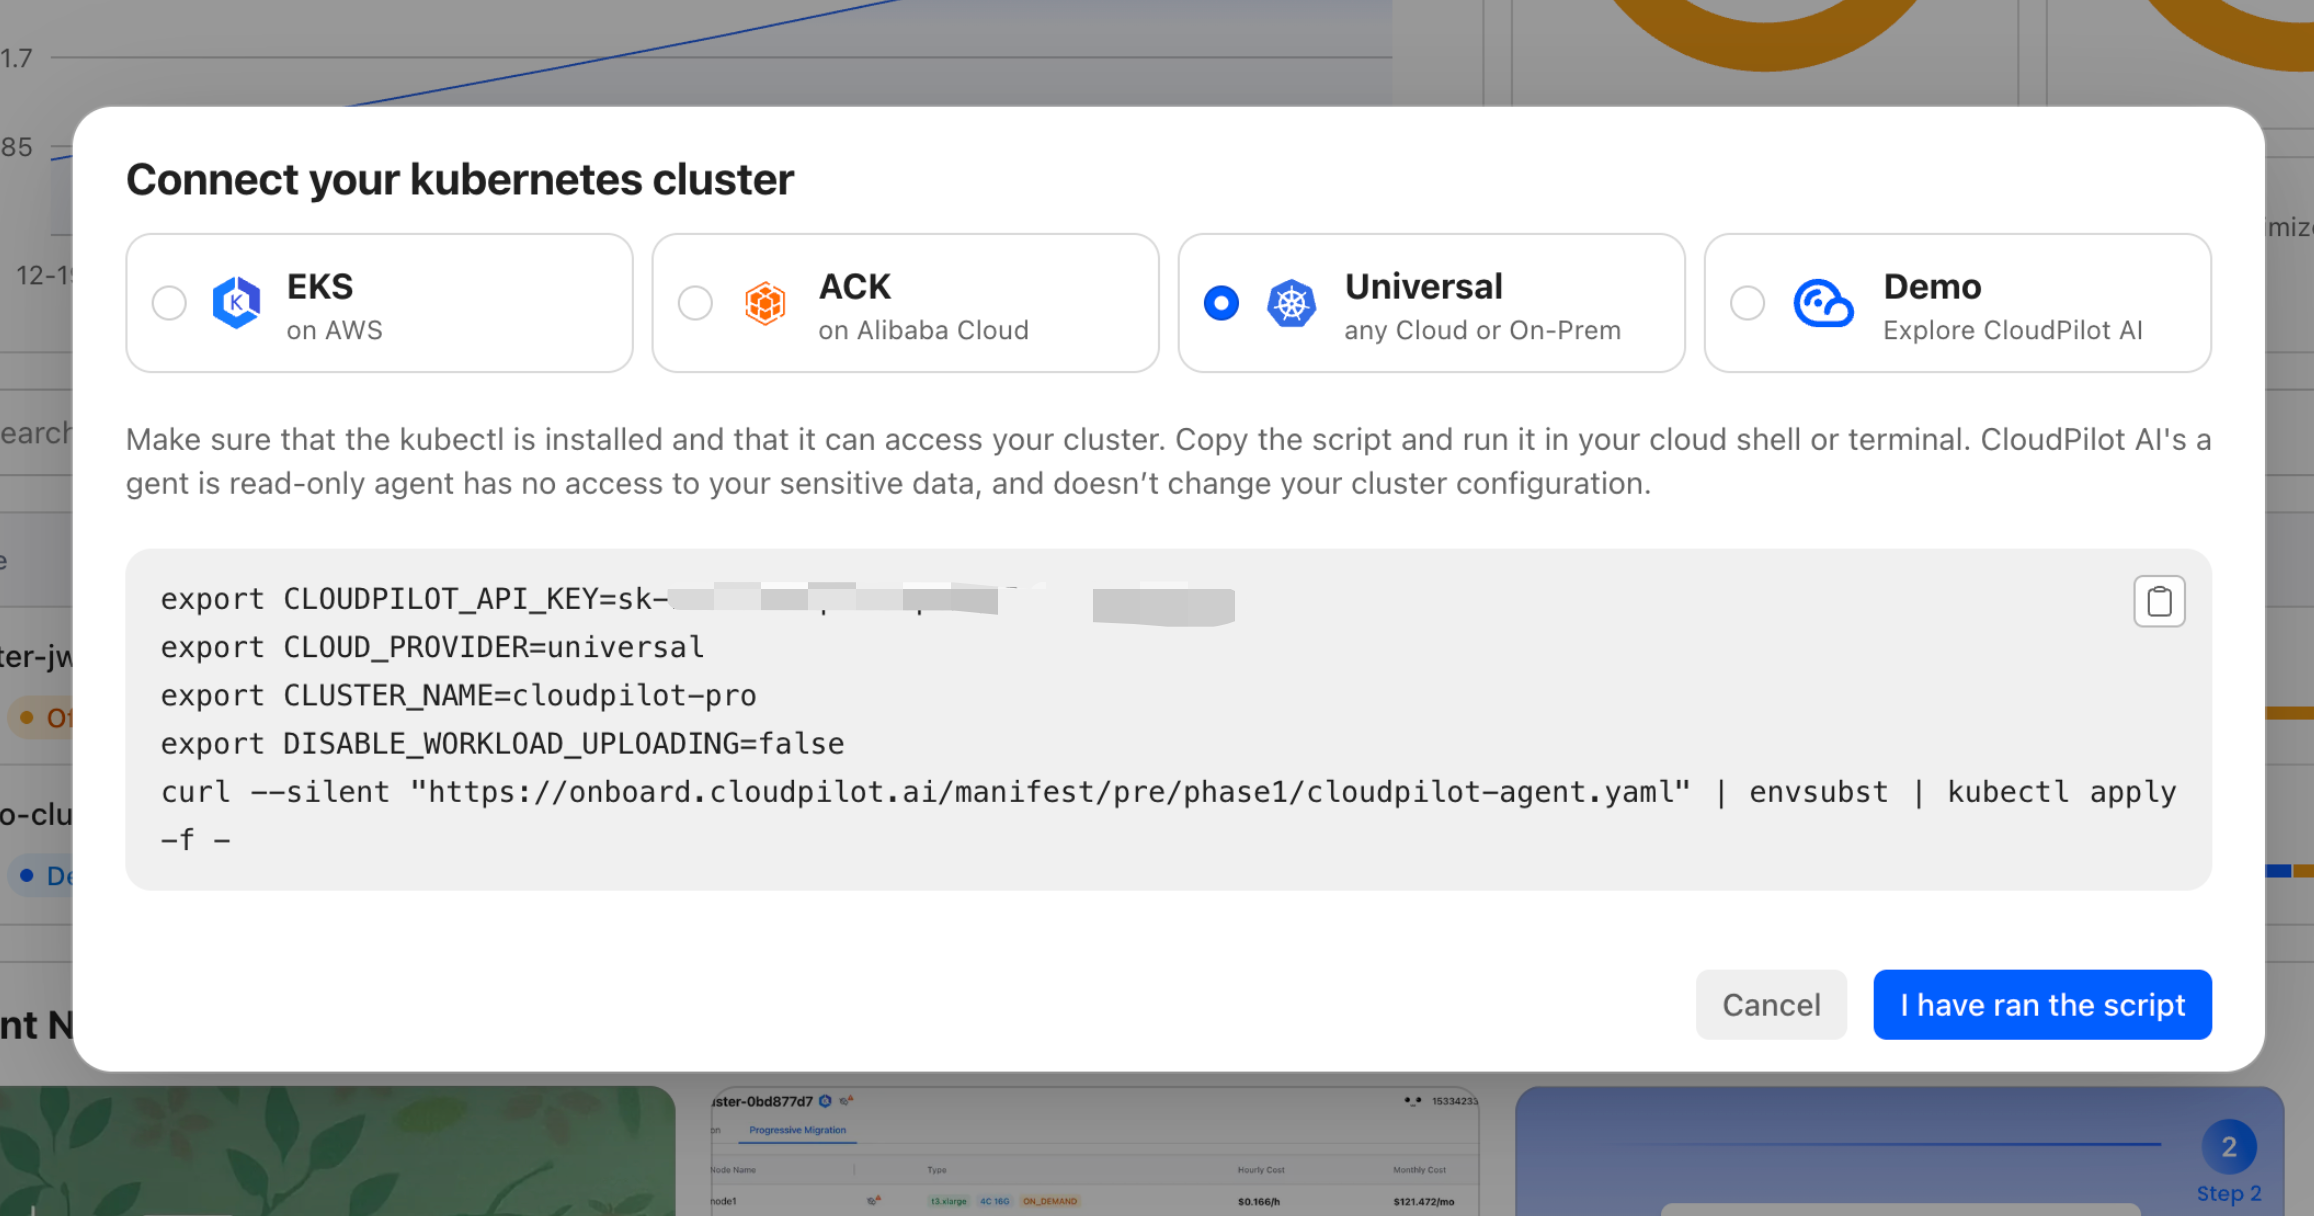Click the Step 2 circle indicator
This screenshot has height=1216, width=2314.
2228,1147
